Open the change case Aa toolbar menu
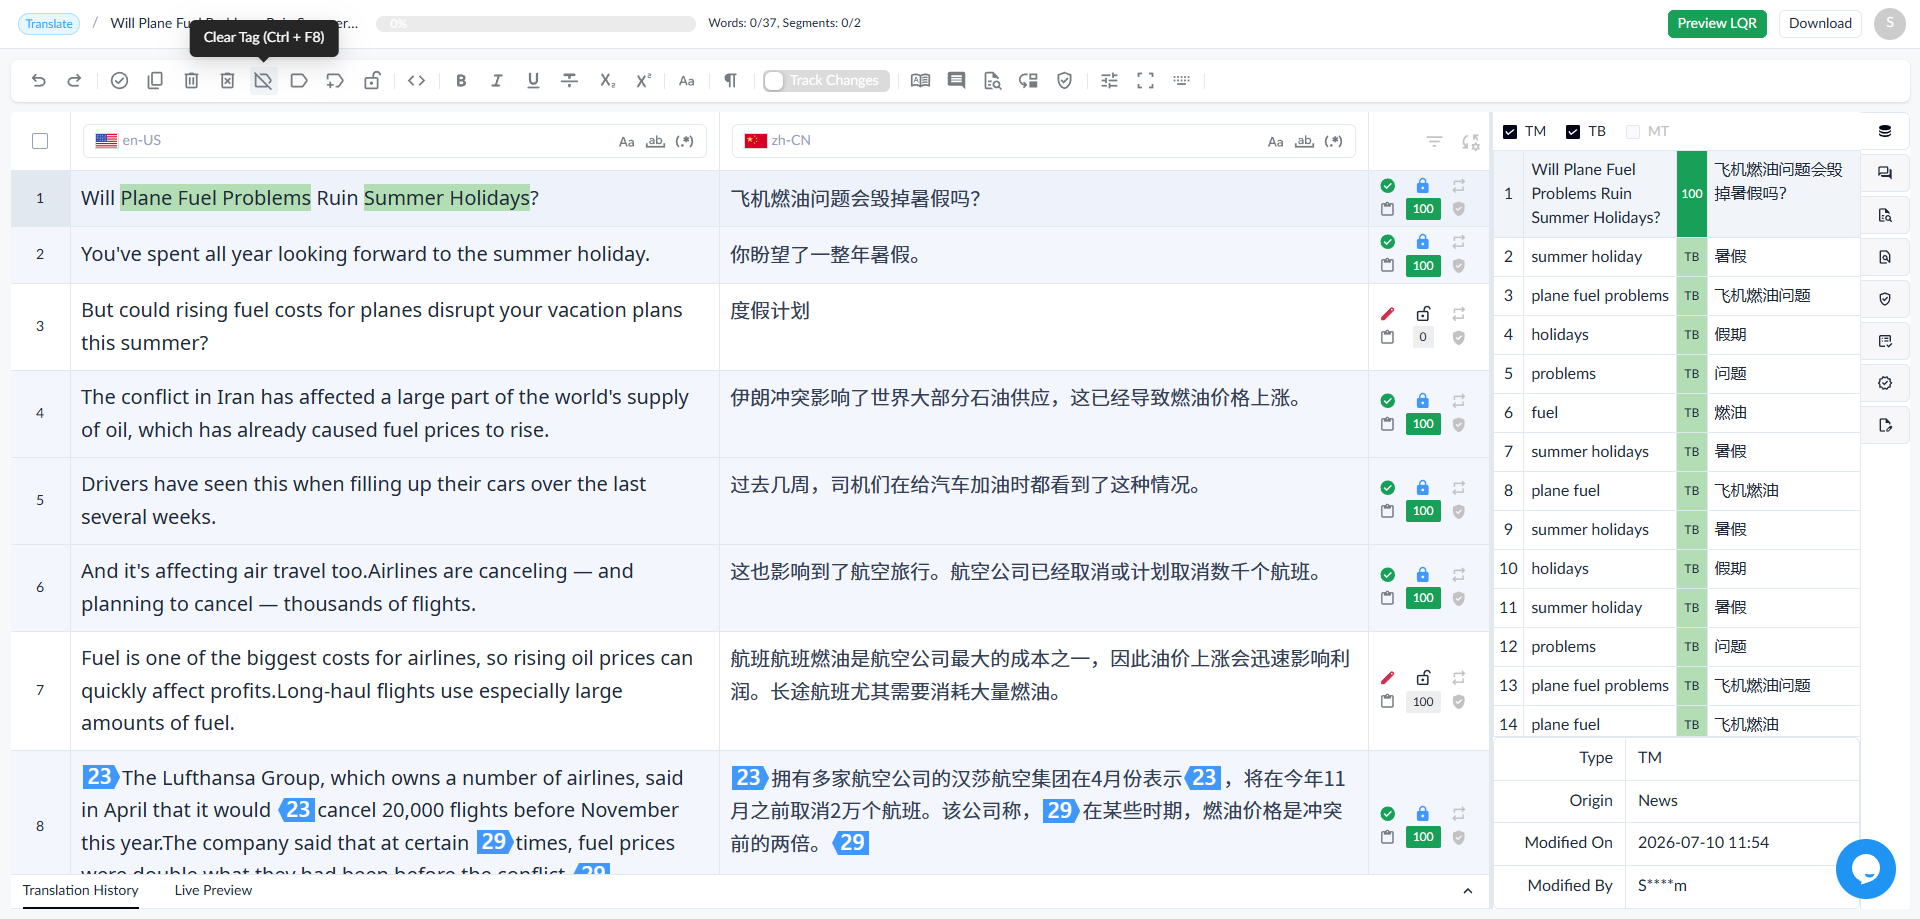1920x919 pixels. coord(686,81)
